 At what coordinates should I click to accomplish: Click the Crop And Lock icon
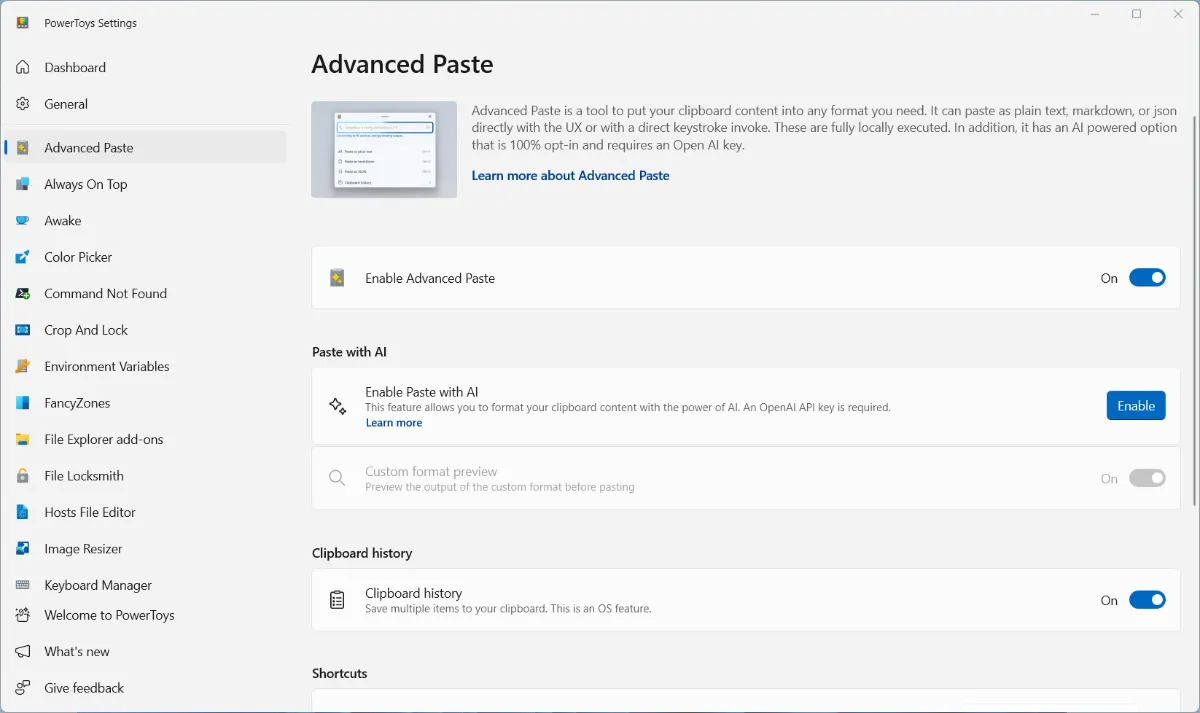[x=23, y=330]
